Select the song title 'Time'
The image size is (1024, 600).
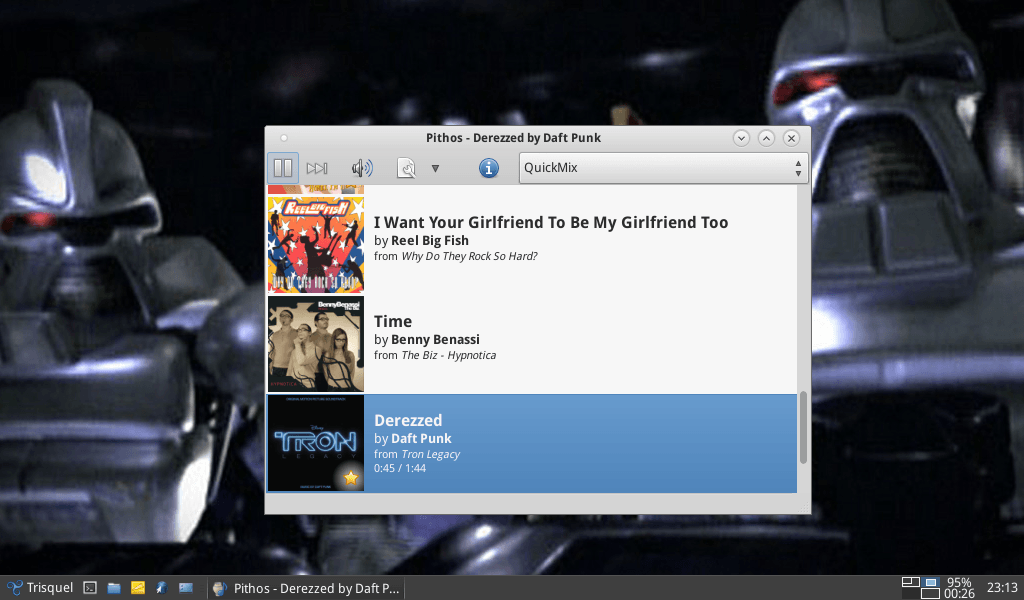(392, 321)
